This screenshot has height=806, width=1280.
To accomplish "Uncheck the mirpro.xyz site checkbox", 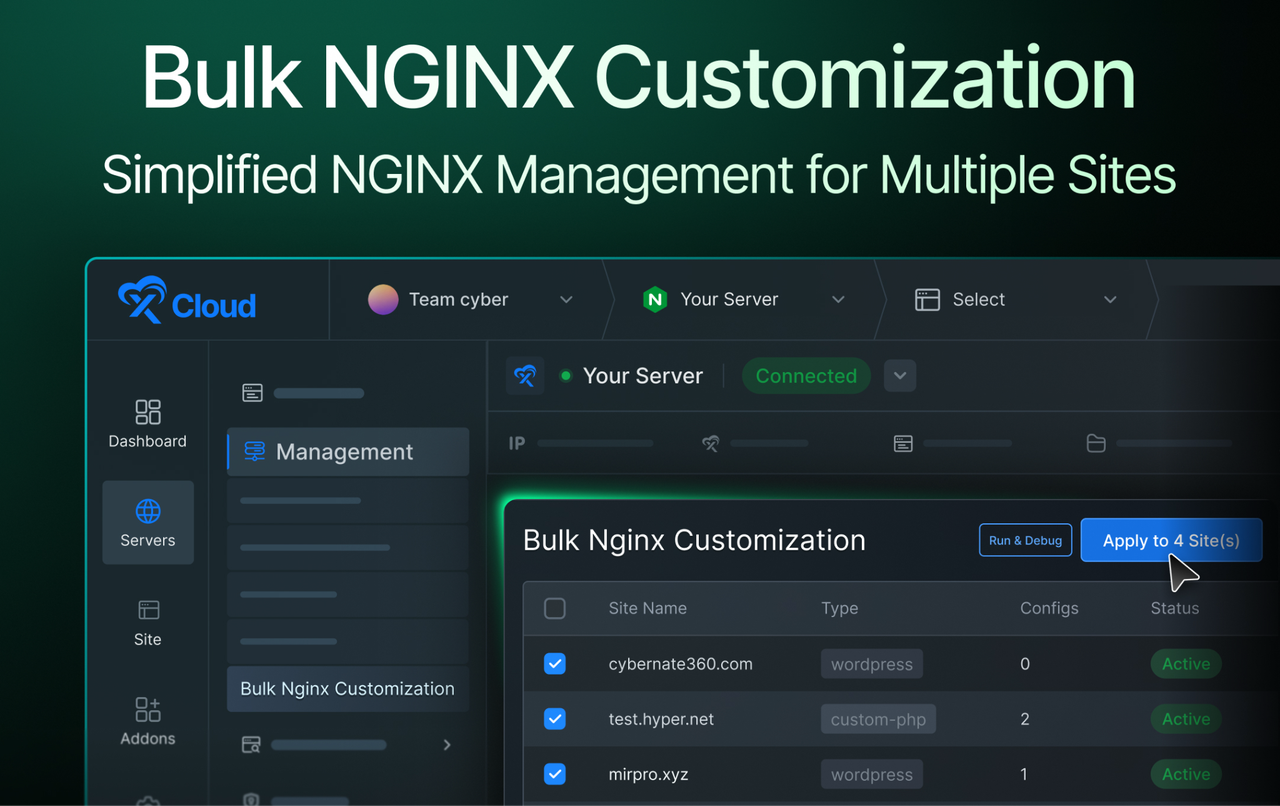I will coord(555,774).
